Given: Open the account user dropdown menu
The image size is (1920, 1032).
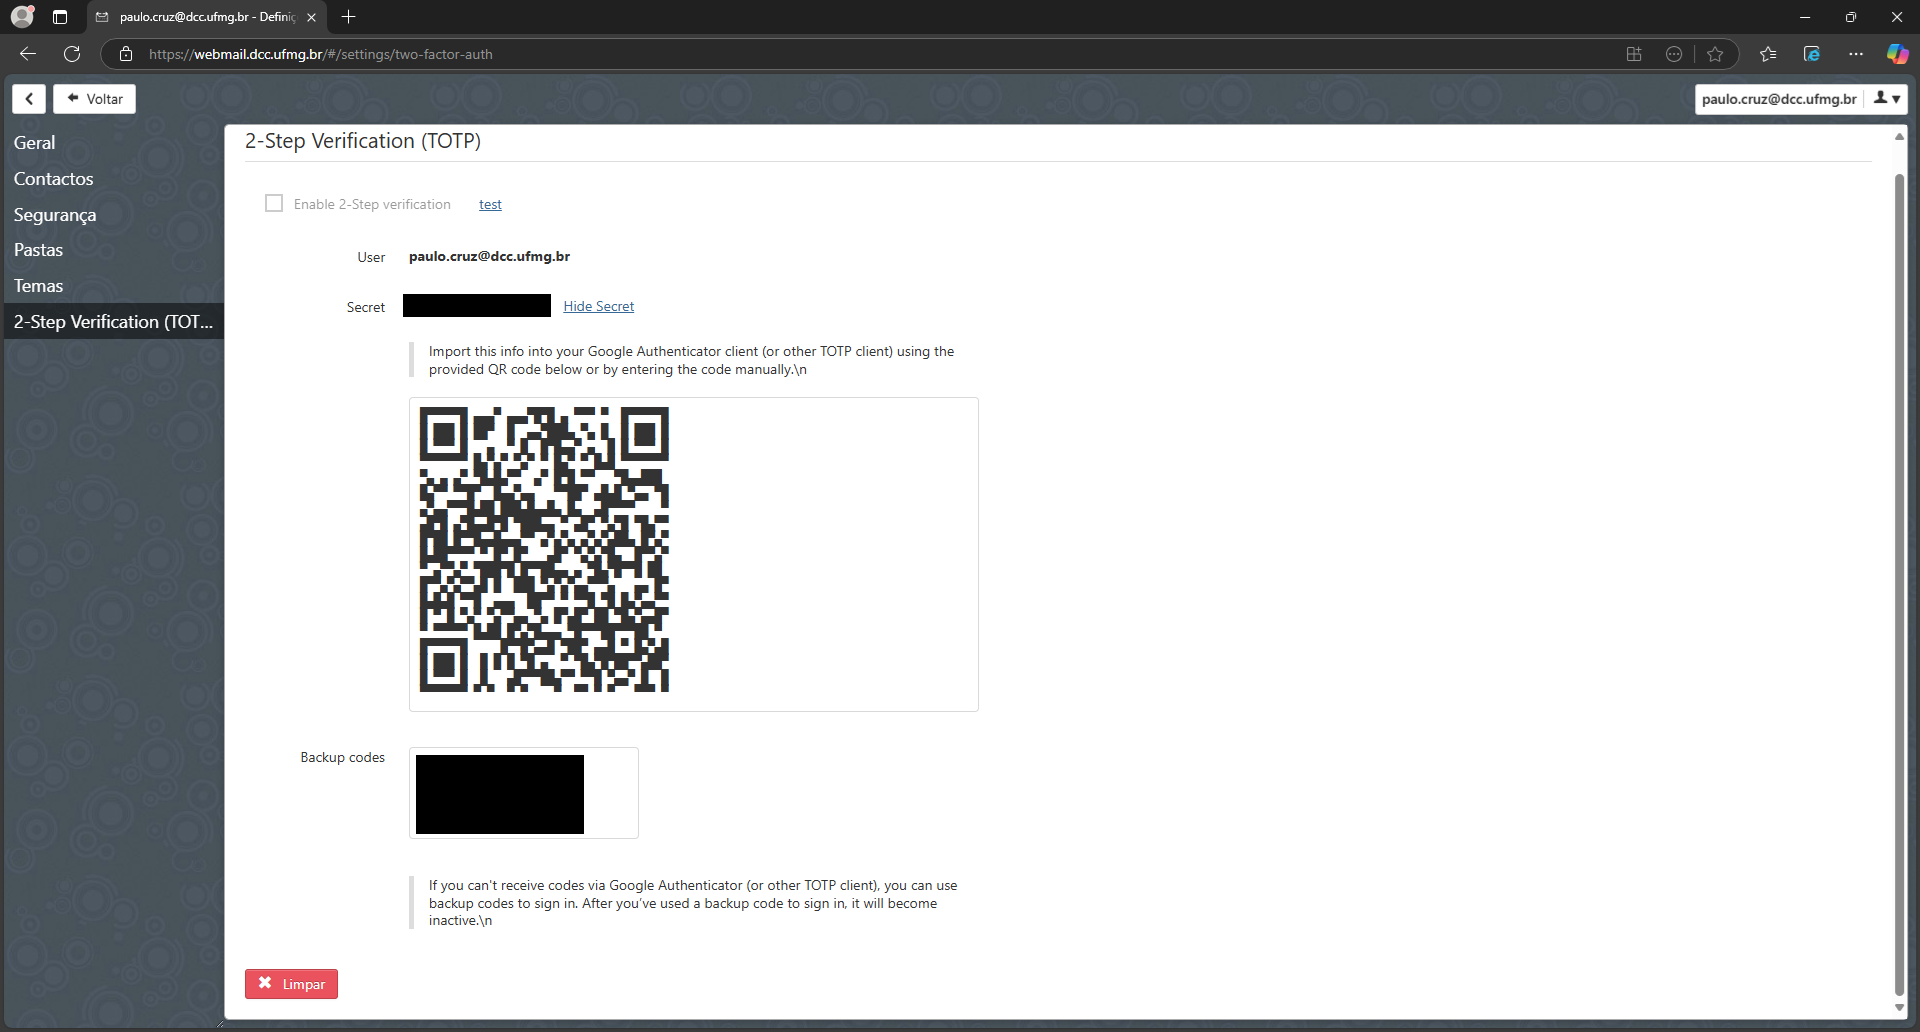Looking at the screenshot, I should (x=1886, y=99).
